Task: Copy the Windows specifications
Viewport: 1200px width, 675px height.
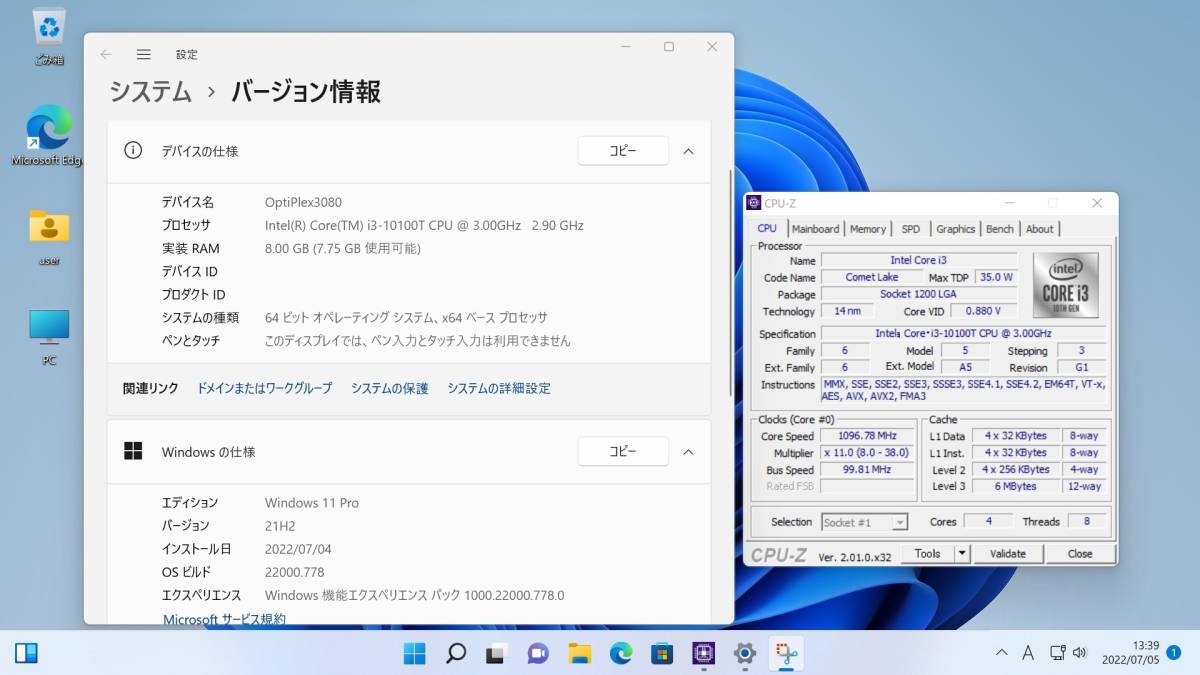Action: click(623, 452)
